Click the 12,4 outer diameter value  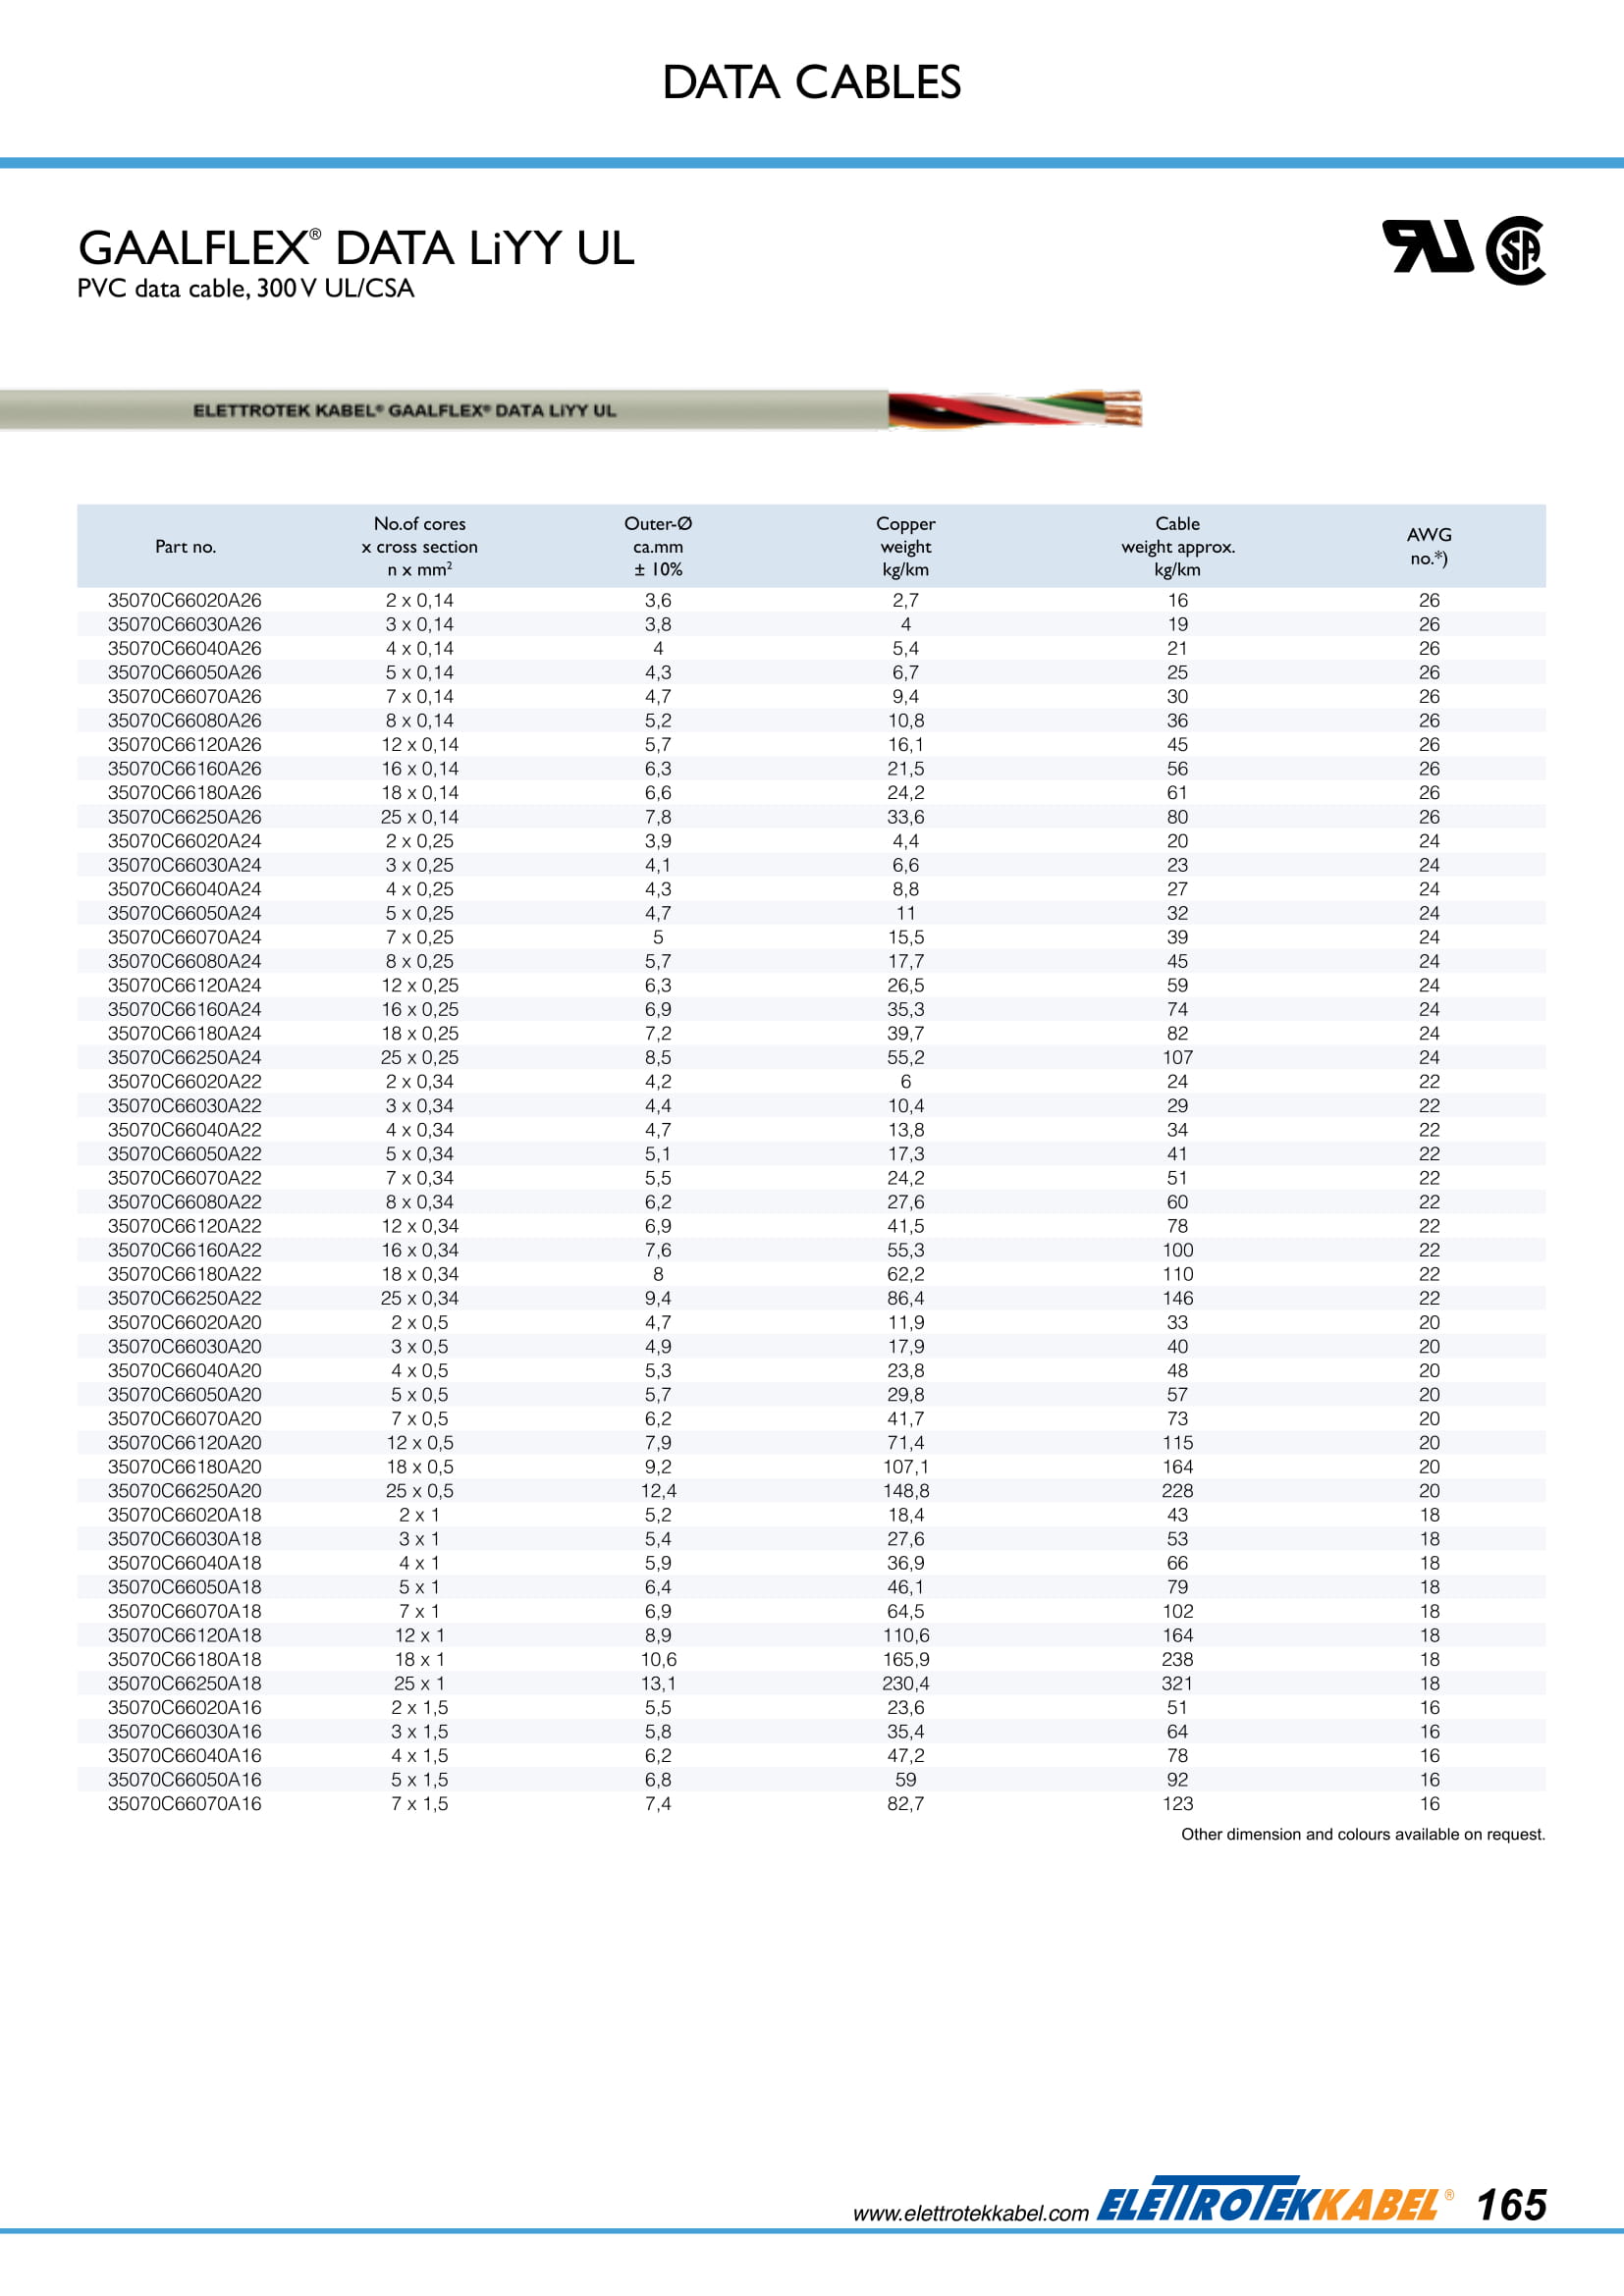point(658,1491)
